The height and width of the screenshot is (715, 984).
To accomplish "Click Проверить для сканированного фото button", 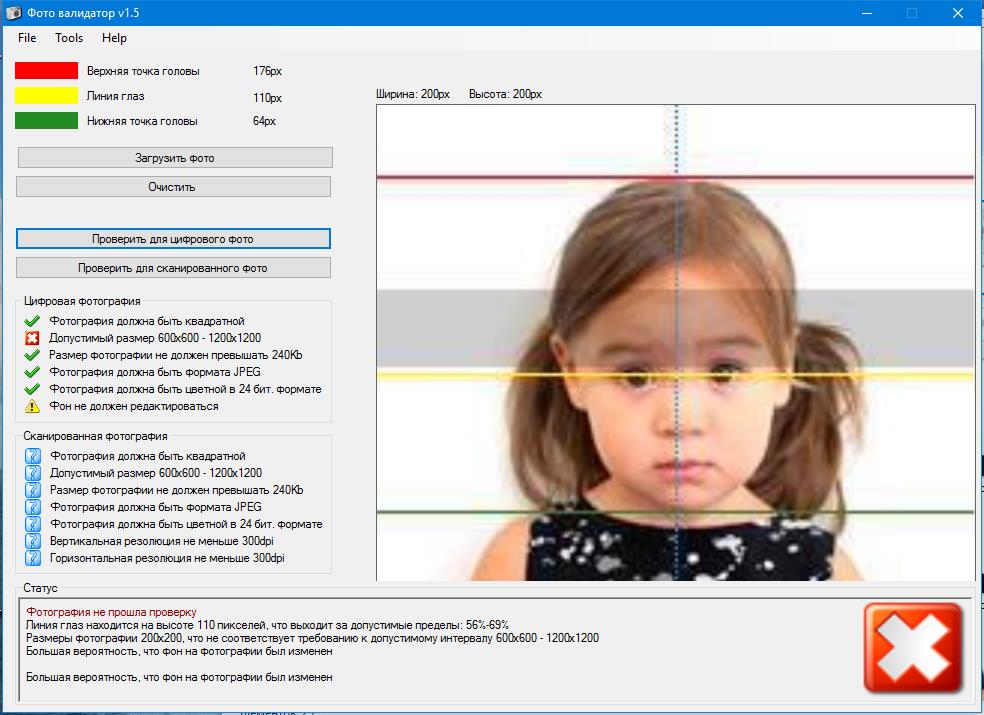I will point(173,267).
